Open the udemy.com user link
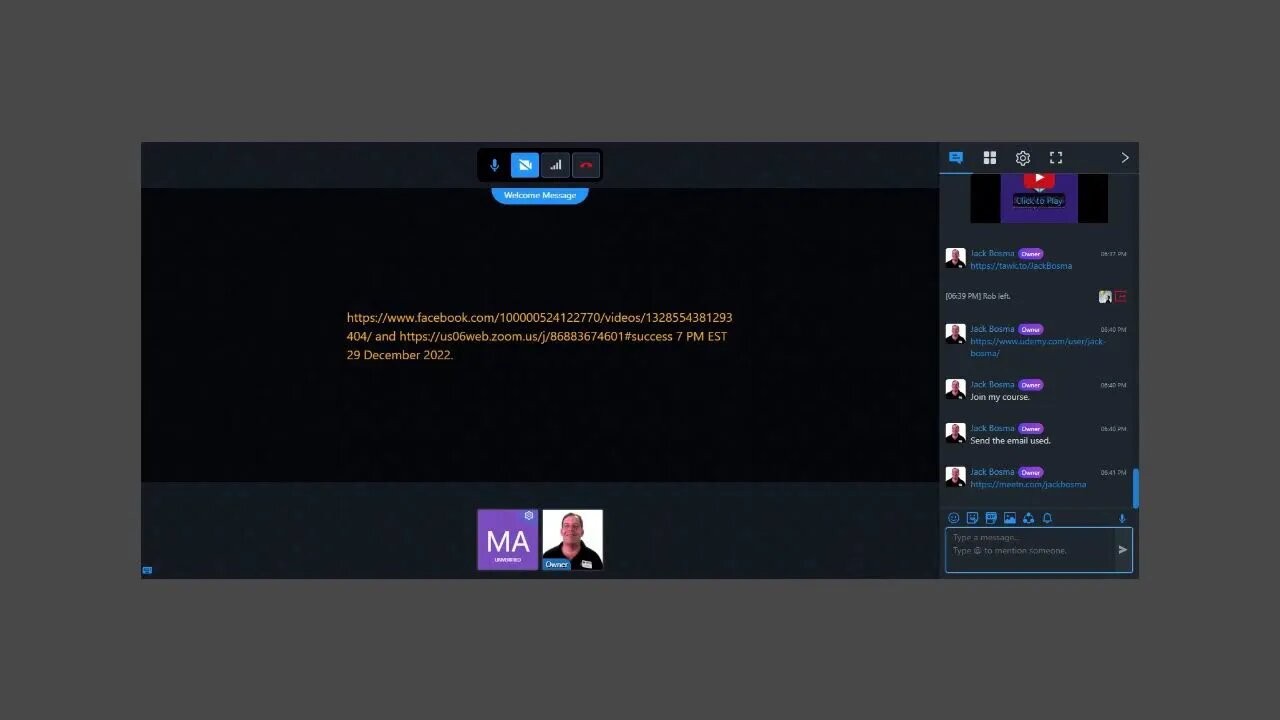This screenshot has height=720, width=1280. click(x=1037, y=347)
